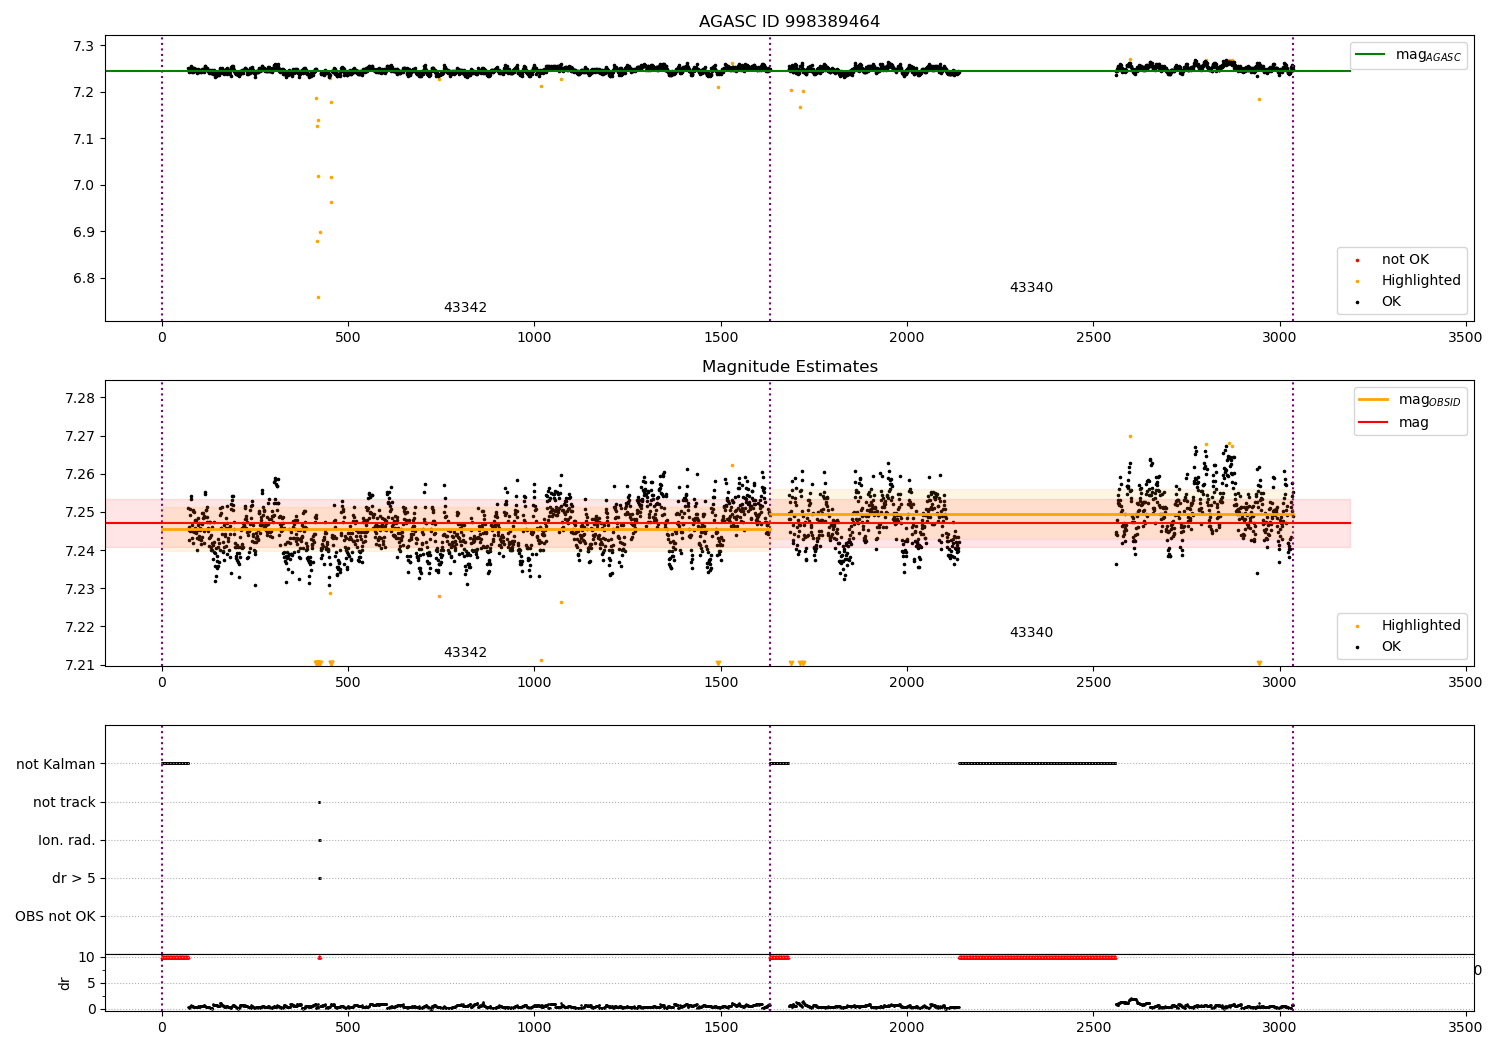Viewport: 1500px width, 1050px height.
Task: Click the '43342' label in the top plot
Action: click(465, 308)
